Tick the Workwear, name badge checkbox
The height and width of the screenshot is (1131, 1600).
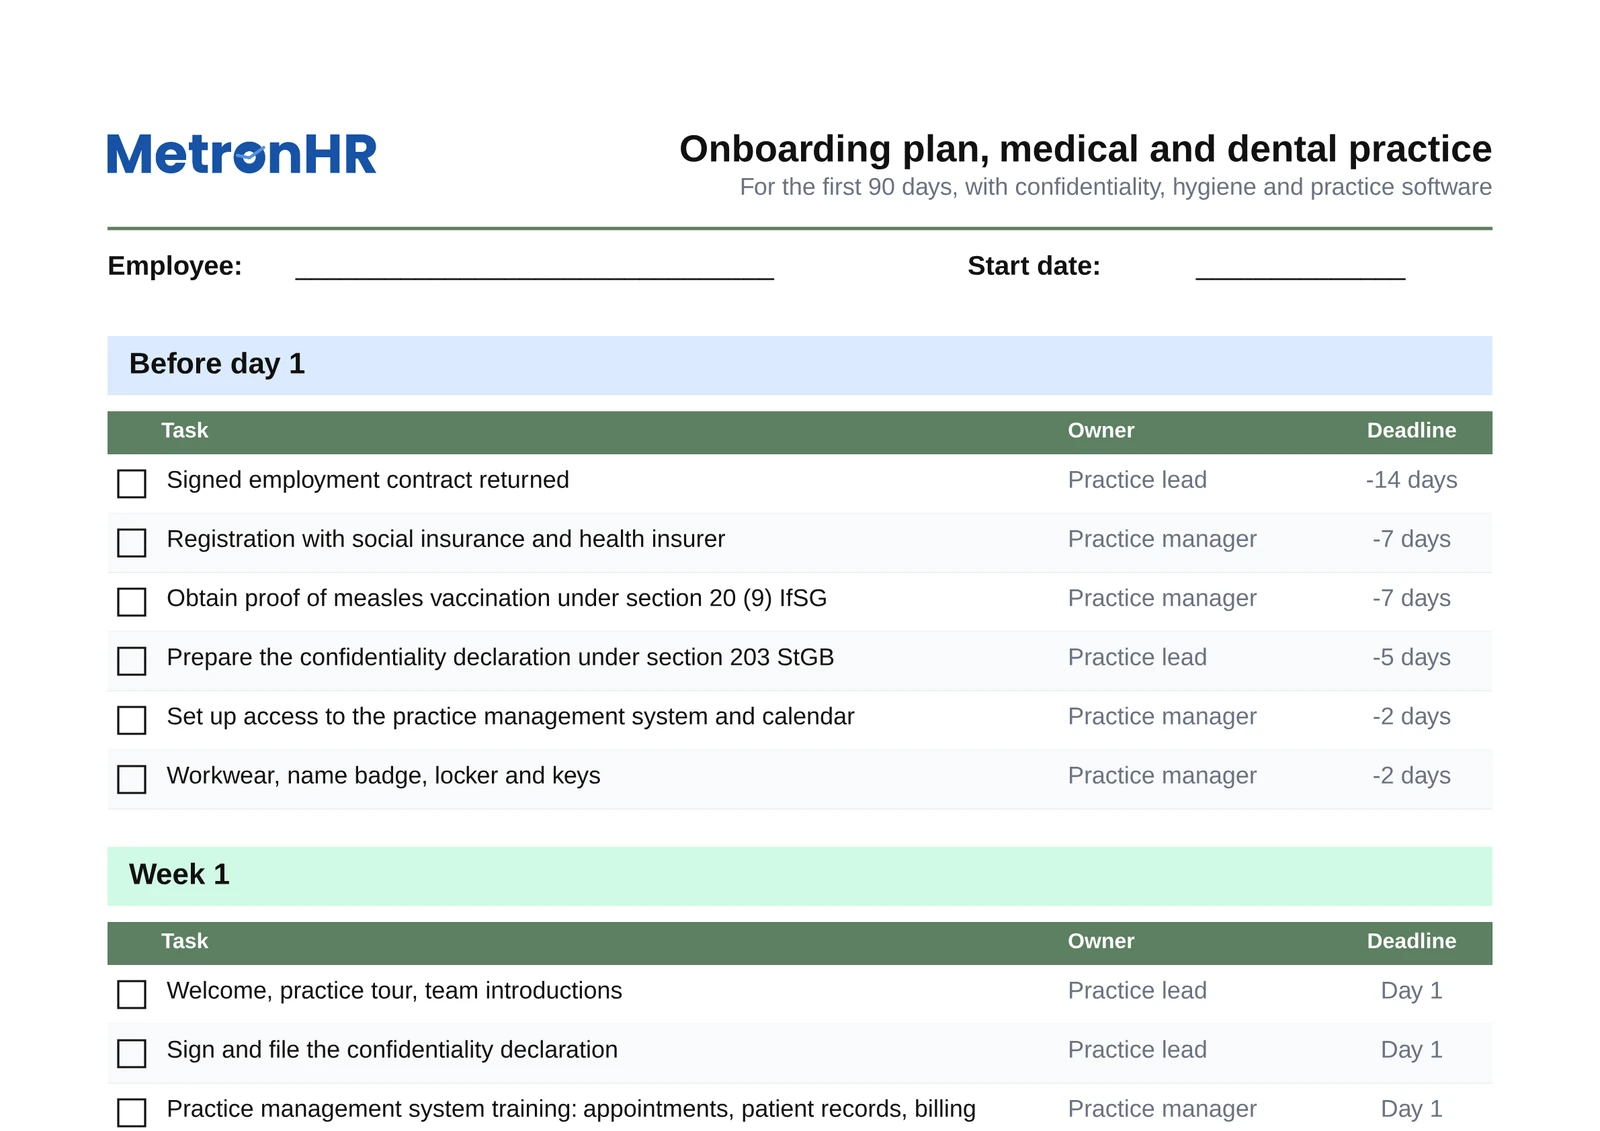[x=132, y=779]
